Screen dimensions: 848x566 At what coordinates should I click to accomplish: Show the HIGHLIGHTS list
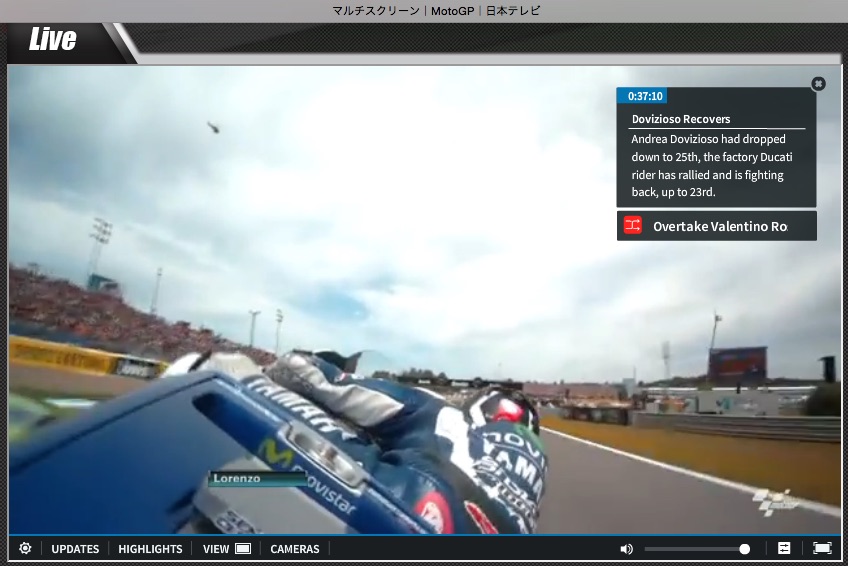(150, 549)
